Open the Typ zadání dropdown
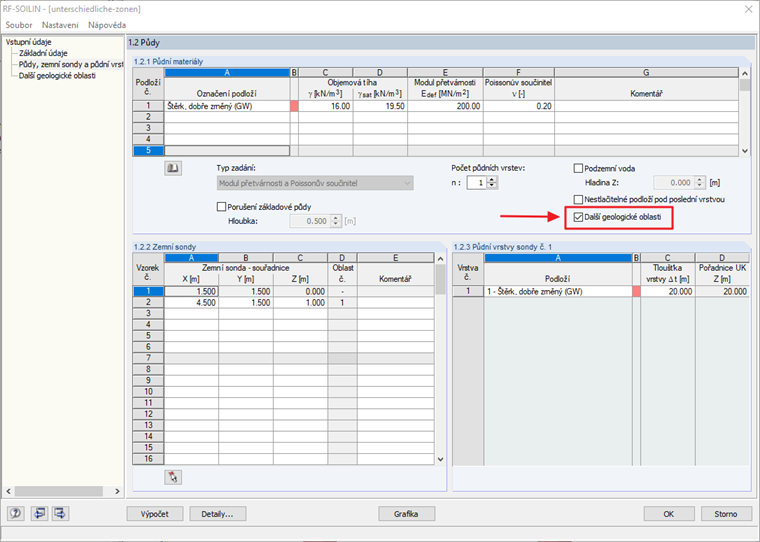This screenshot has height=542, width=760. coord(315,183)
